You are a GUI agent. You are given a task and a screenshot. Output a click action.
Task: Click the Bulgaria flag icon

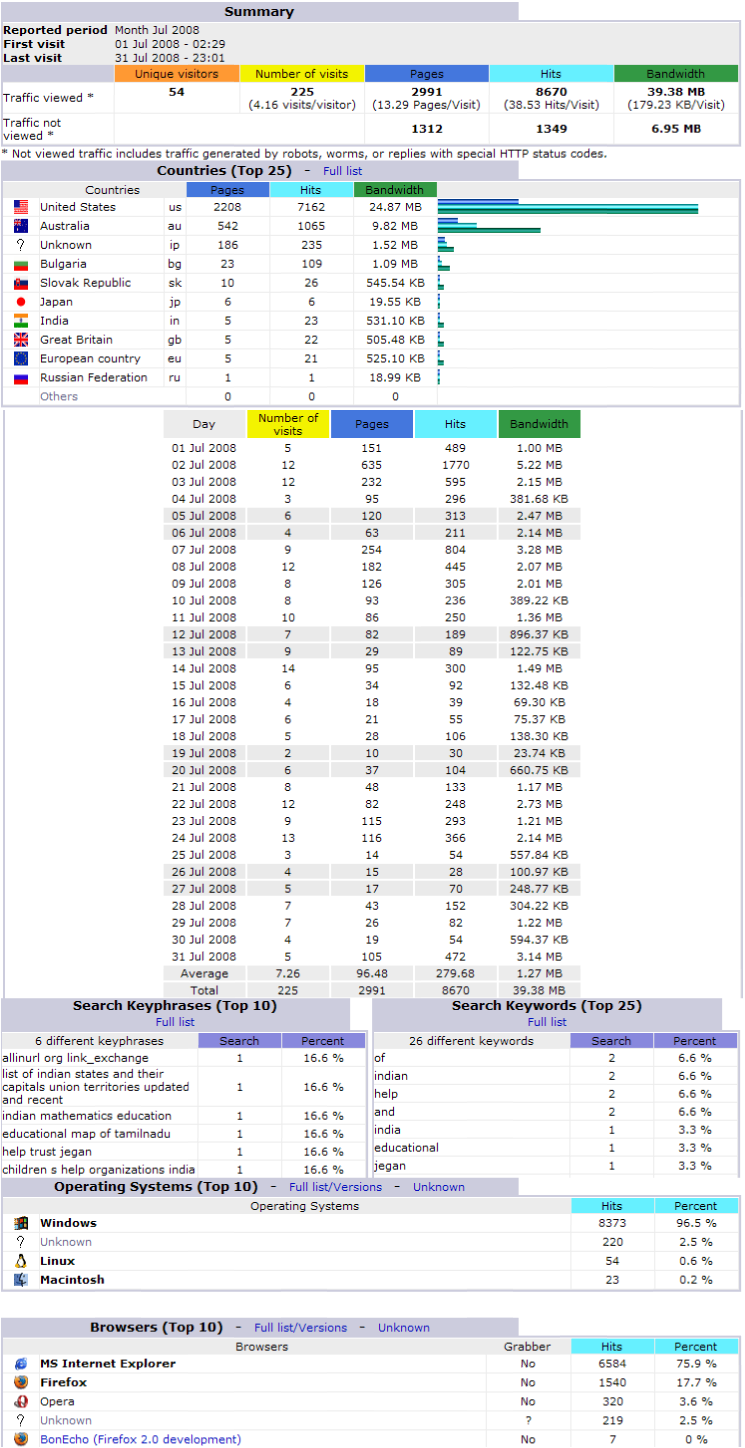pos(21,264)
